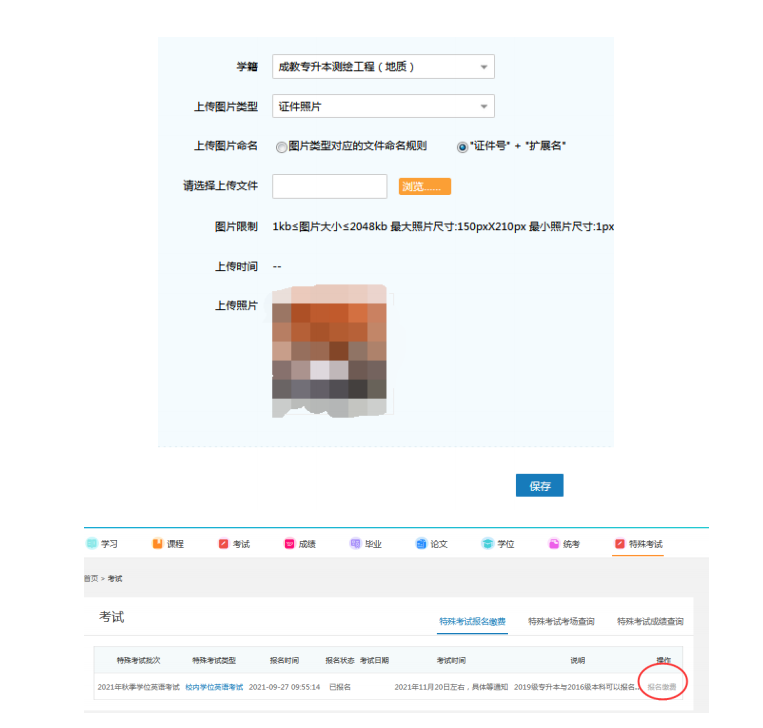Click the uploaded photo thumbnail

coord(329,350)
